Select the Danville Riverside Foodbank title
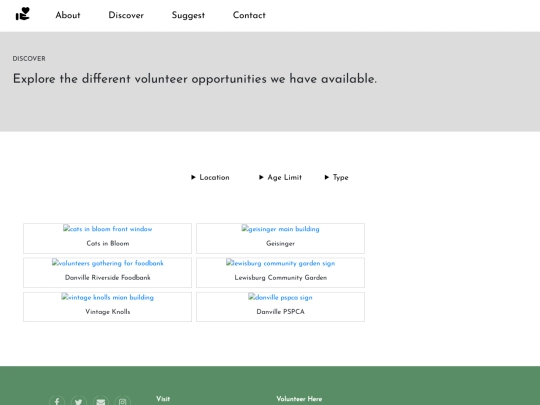 107,278
